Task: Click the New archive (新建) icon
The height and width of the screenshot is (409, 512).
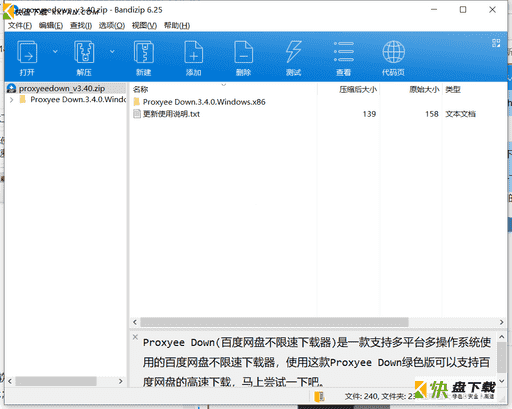Action: (x=144, y=52)
